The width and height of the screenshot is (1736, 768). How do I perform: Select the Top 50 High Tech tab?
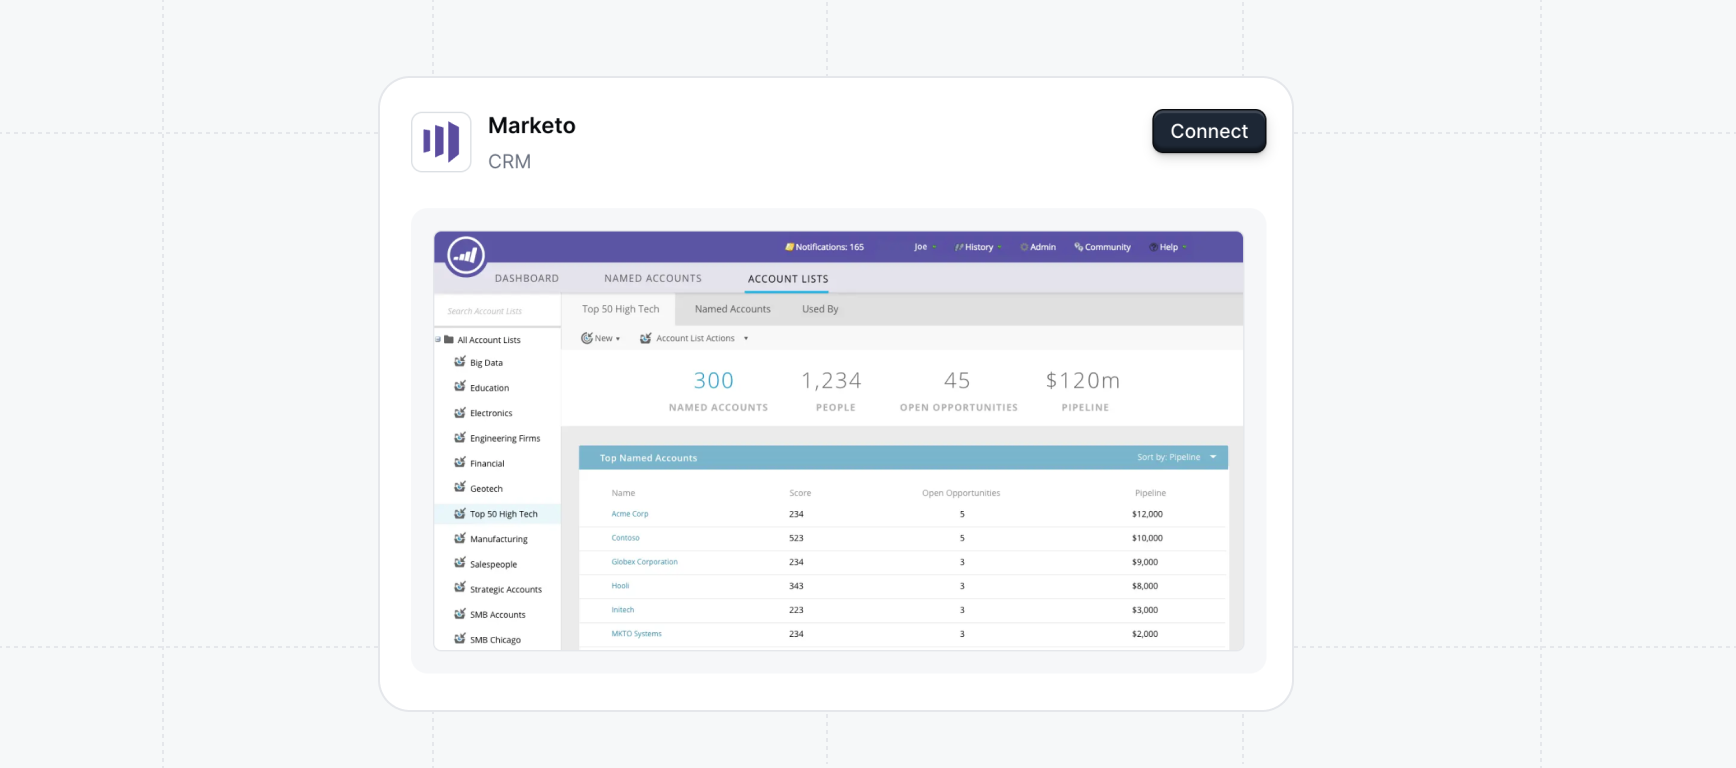(620, 309)
